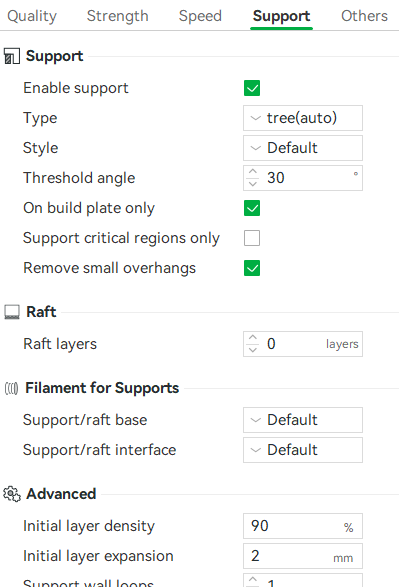Click the Advanced section gears icon
The image size is (399, 587).
[x=12, y=494]
